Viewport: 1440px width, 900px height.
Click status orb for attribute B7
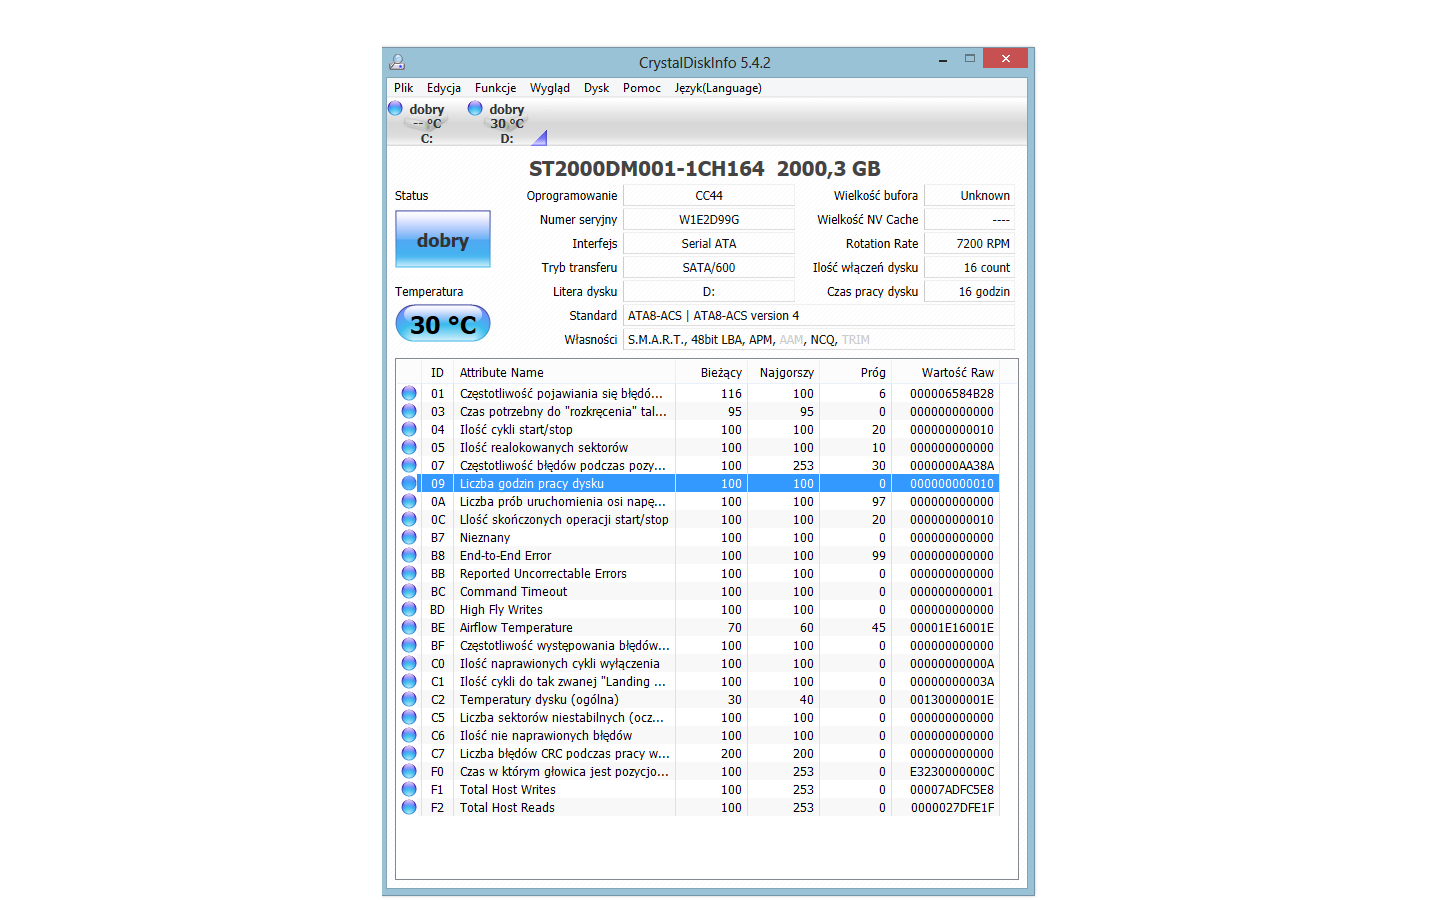point(409,537)
